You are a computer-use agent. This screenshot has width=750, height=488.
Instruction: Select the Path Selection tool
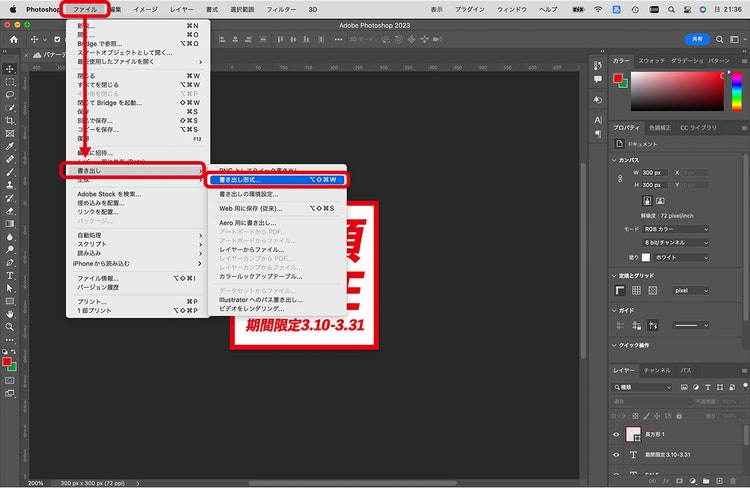point(10,288)
